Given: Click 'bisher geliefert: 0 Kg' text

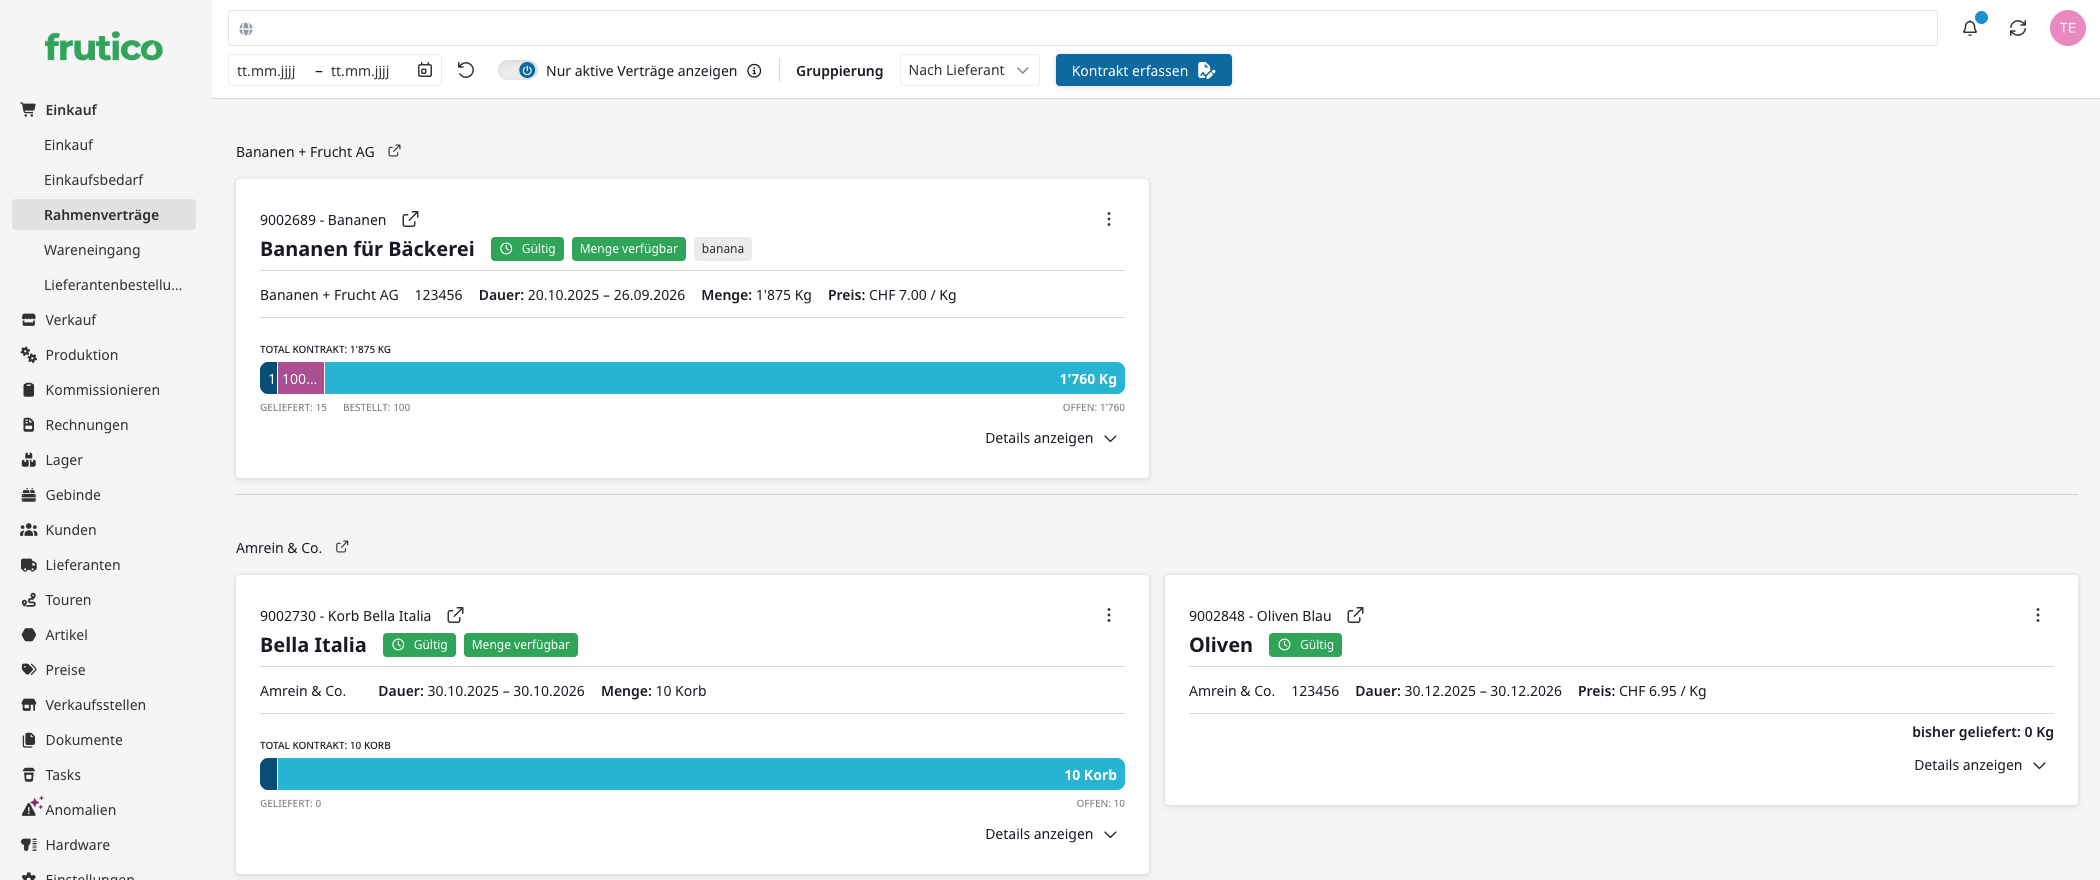Looking at the screenshot, I should click(1983, 732).
